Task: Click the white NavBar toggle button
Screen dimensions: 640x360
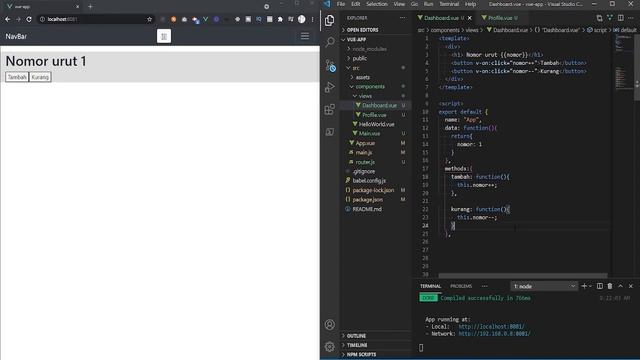Action: click(164, 36)
